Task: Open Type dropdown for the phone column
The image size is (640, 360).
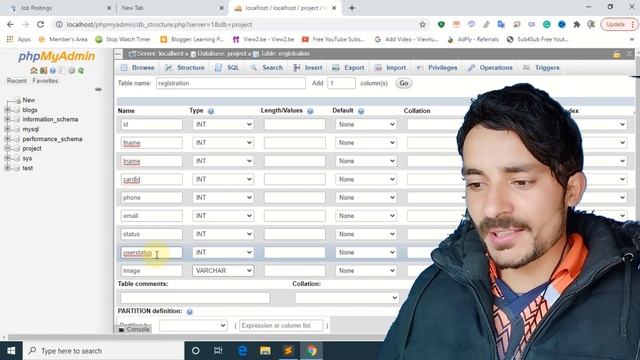Action: click(223, 198)
